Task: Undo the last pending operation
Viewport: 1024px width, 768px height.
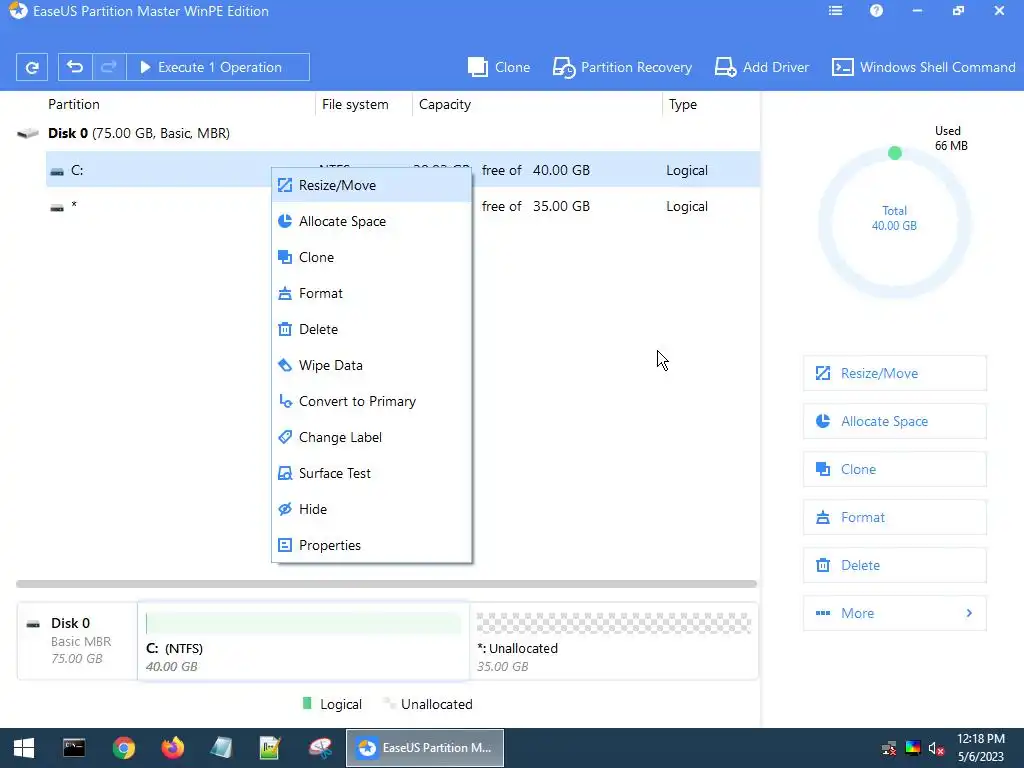Action: (x=75, y=67)
